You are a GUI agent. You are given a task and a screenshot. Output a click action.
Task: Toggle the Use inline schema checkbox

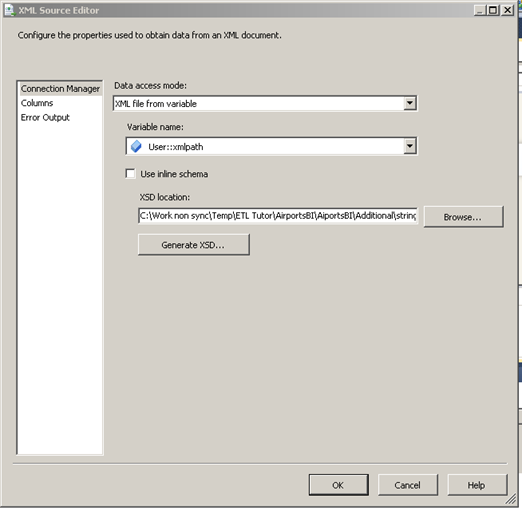pos(130,174)
